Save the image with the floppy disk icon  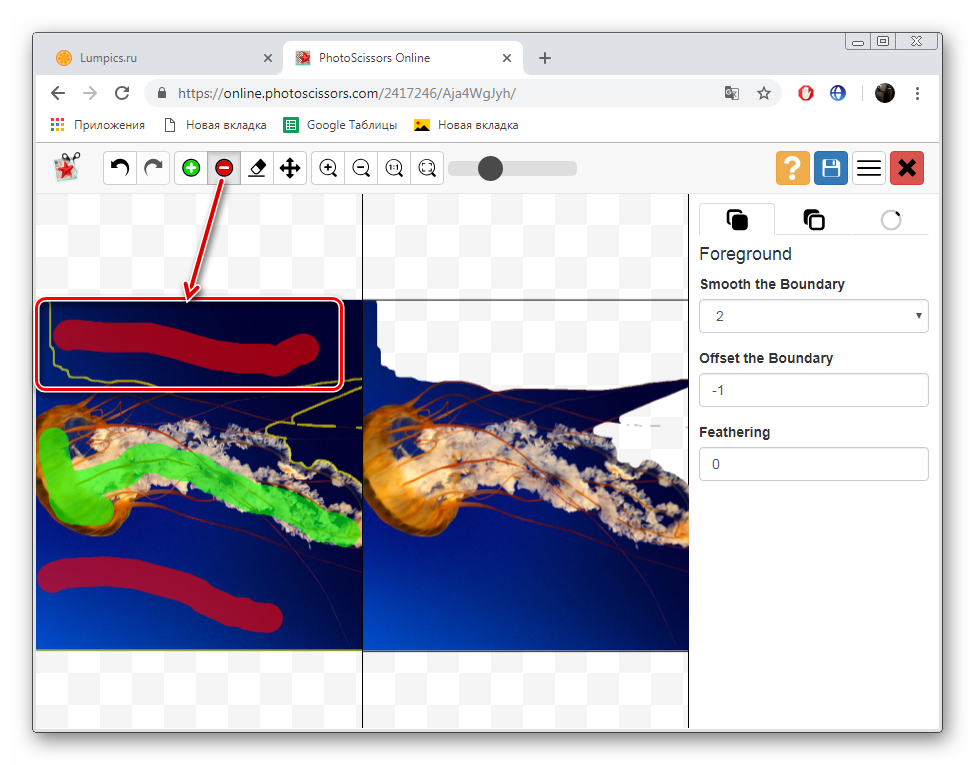[x=830, y=168]
